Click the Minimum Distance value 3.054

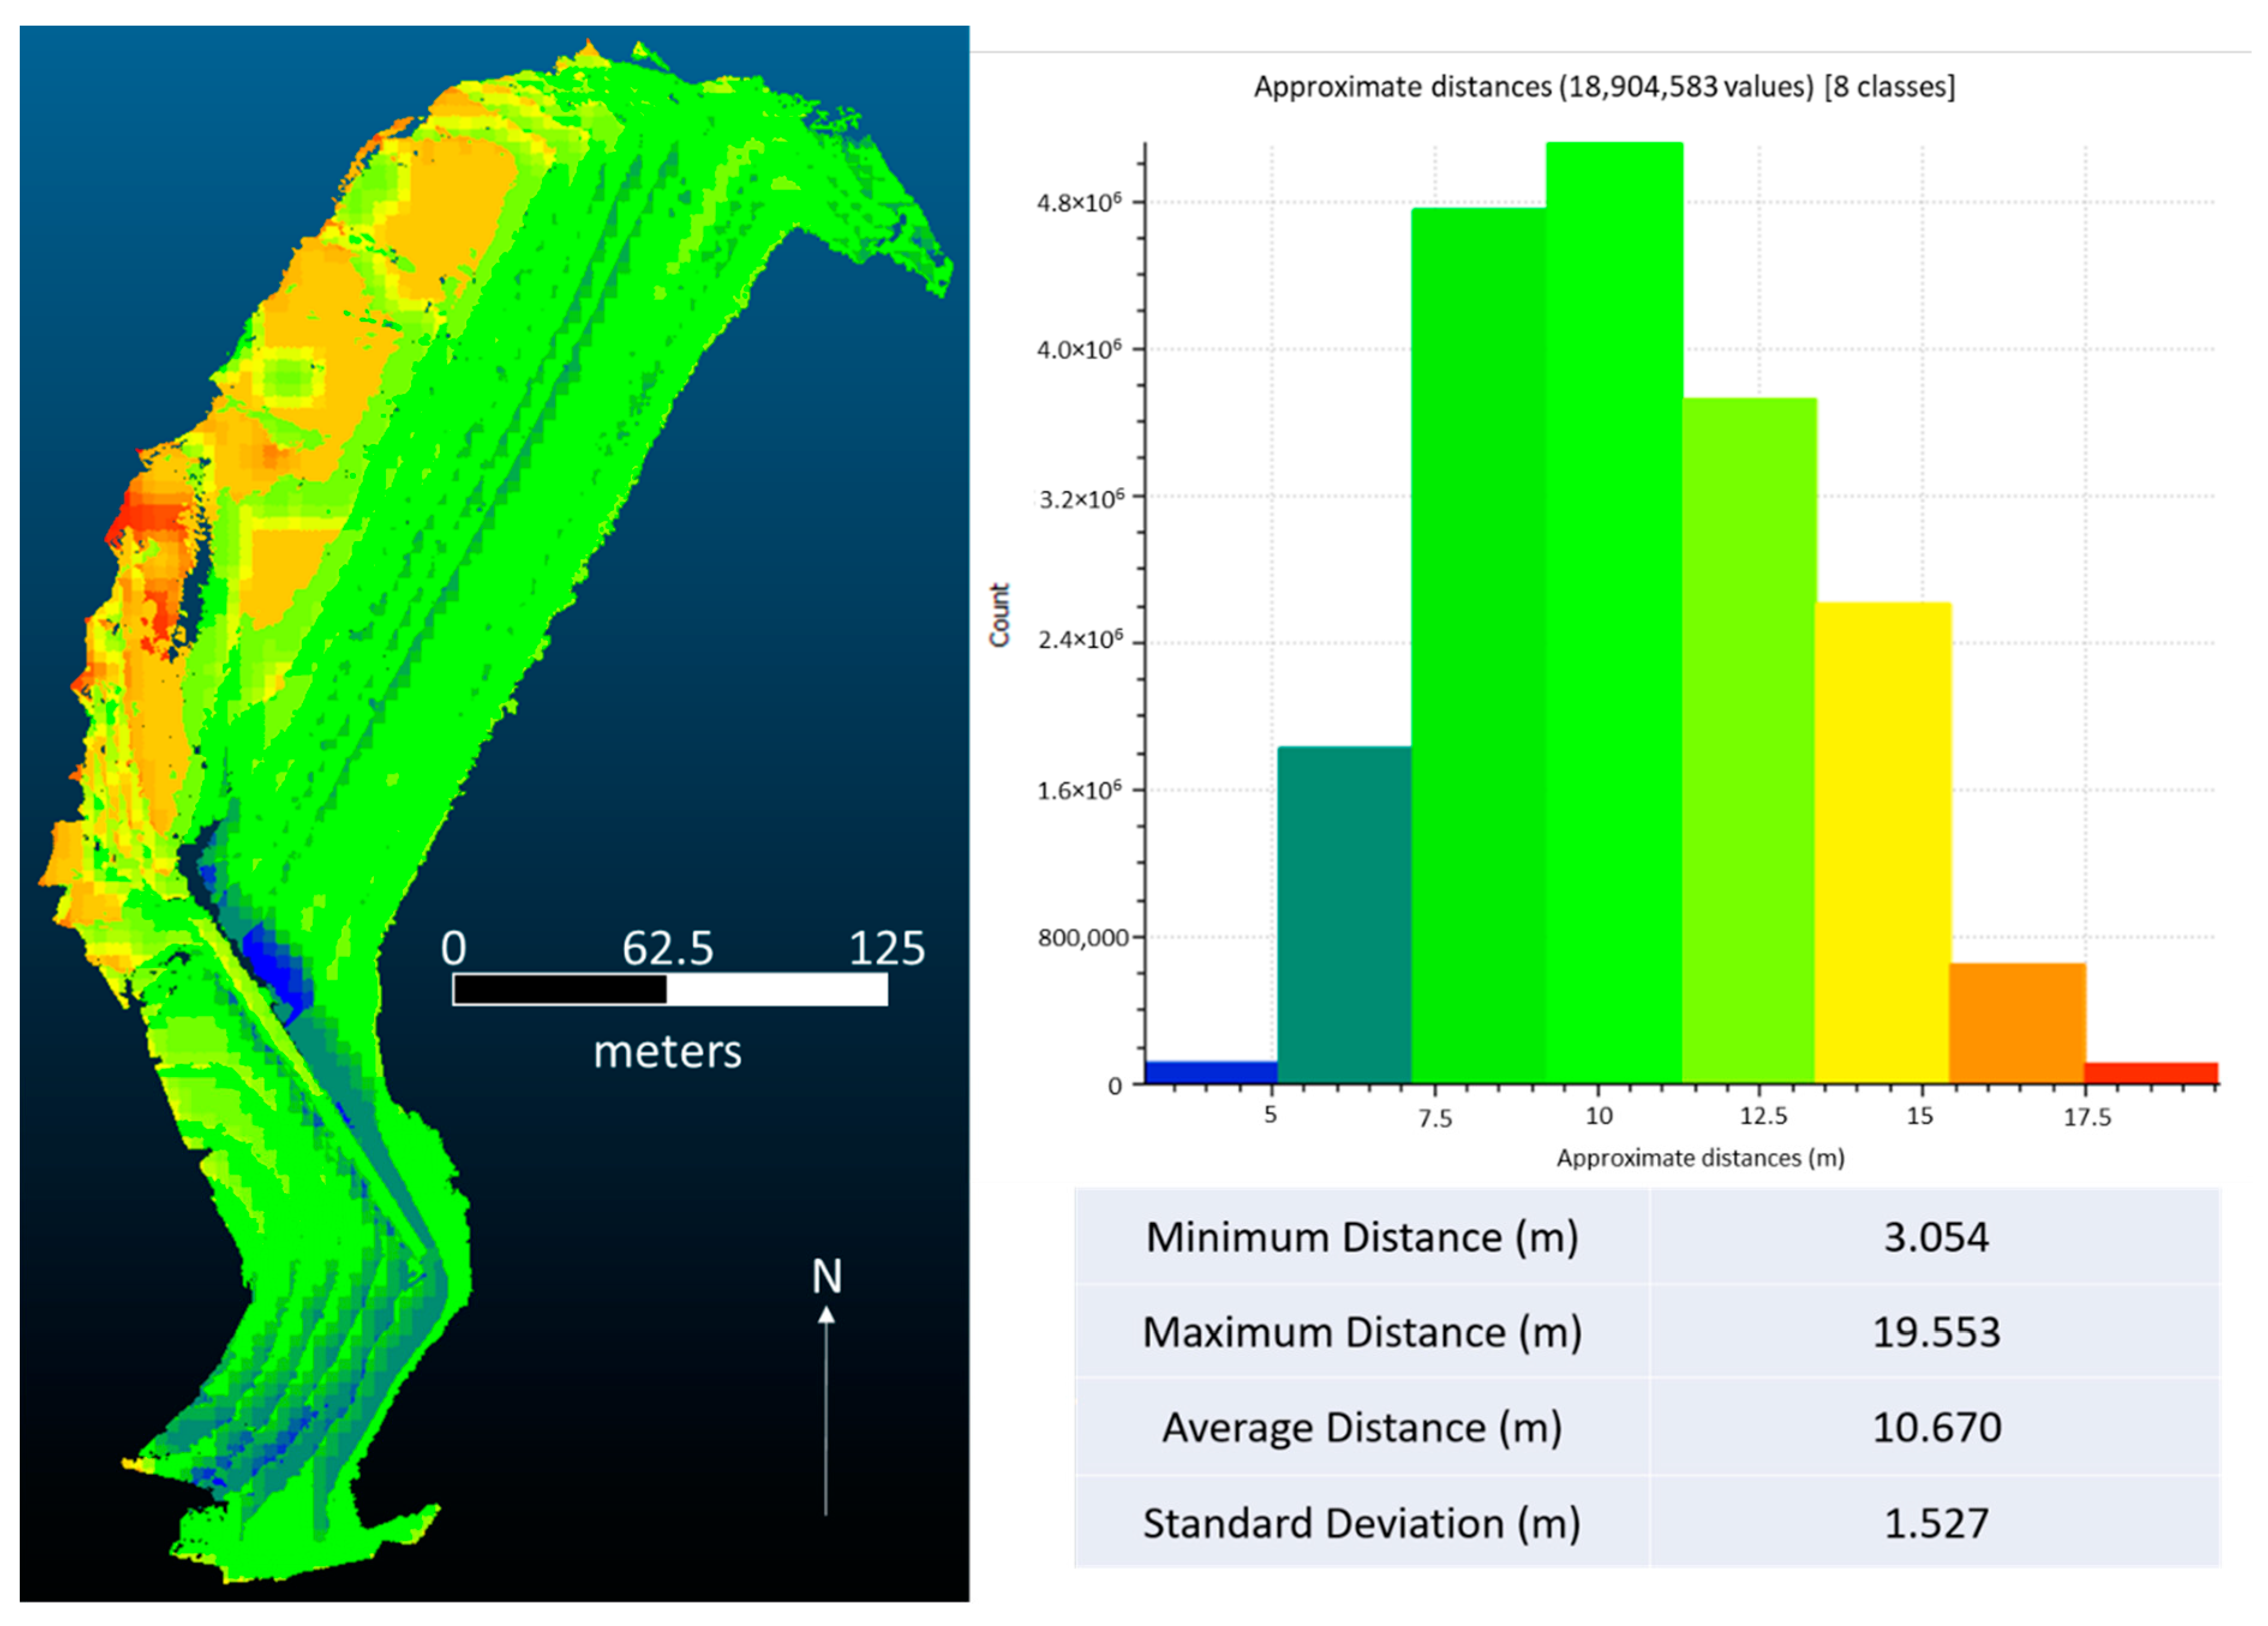[1936, 1238]
